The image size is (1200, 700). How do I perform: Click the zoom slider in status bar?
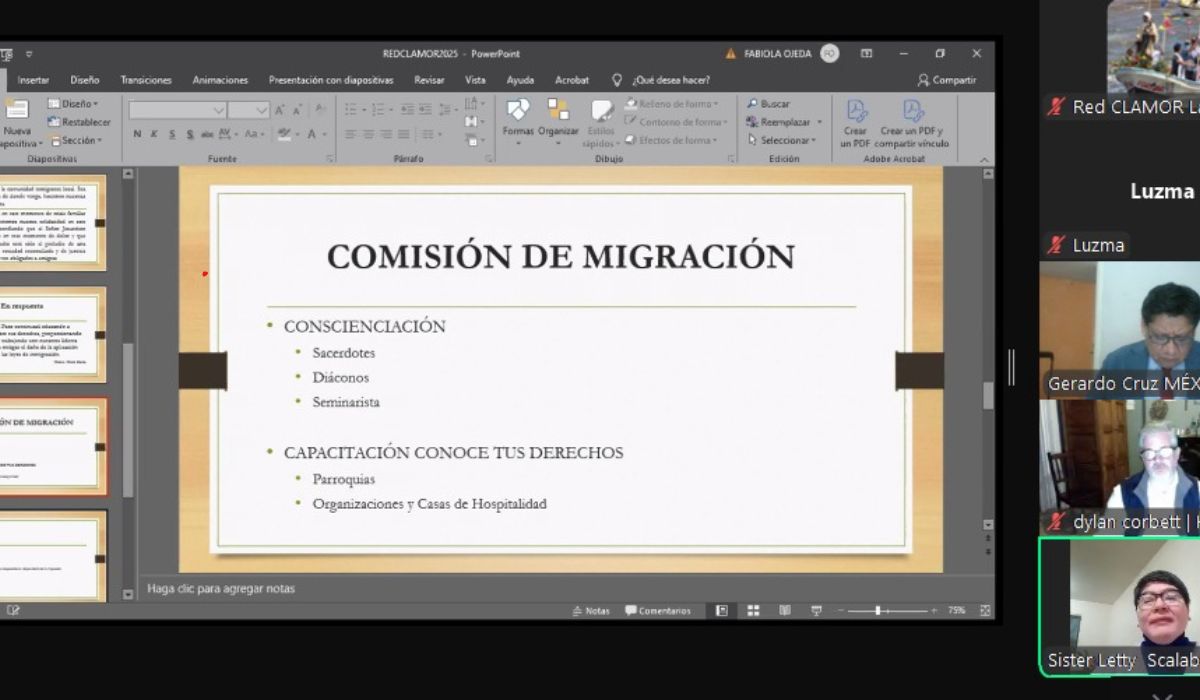[878, 611]
